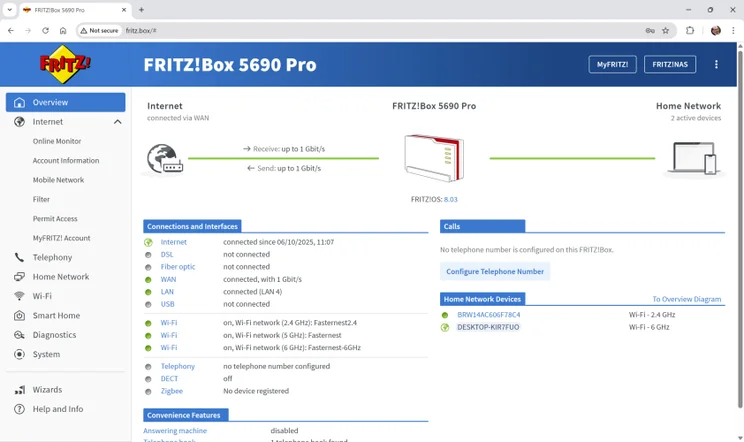Open MyFRITZ! Account in the sidebar

pyautogui.click(x=61, y=238)
